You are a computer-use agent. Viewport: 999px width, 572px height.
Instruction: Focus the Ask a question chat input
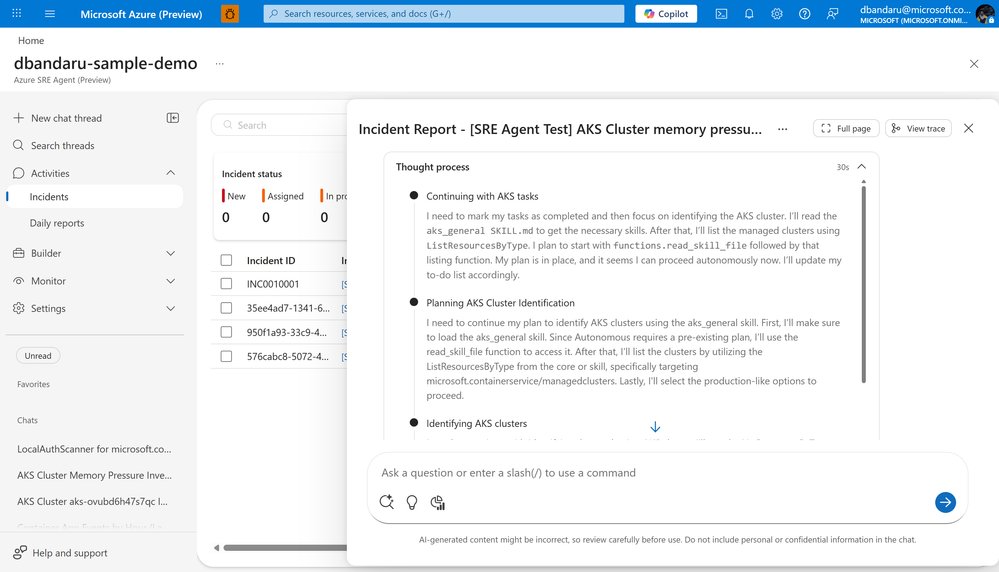[666, 473]
